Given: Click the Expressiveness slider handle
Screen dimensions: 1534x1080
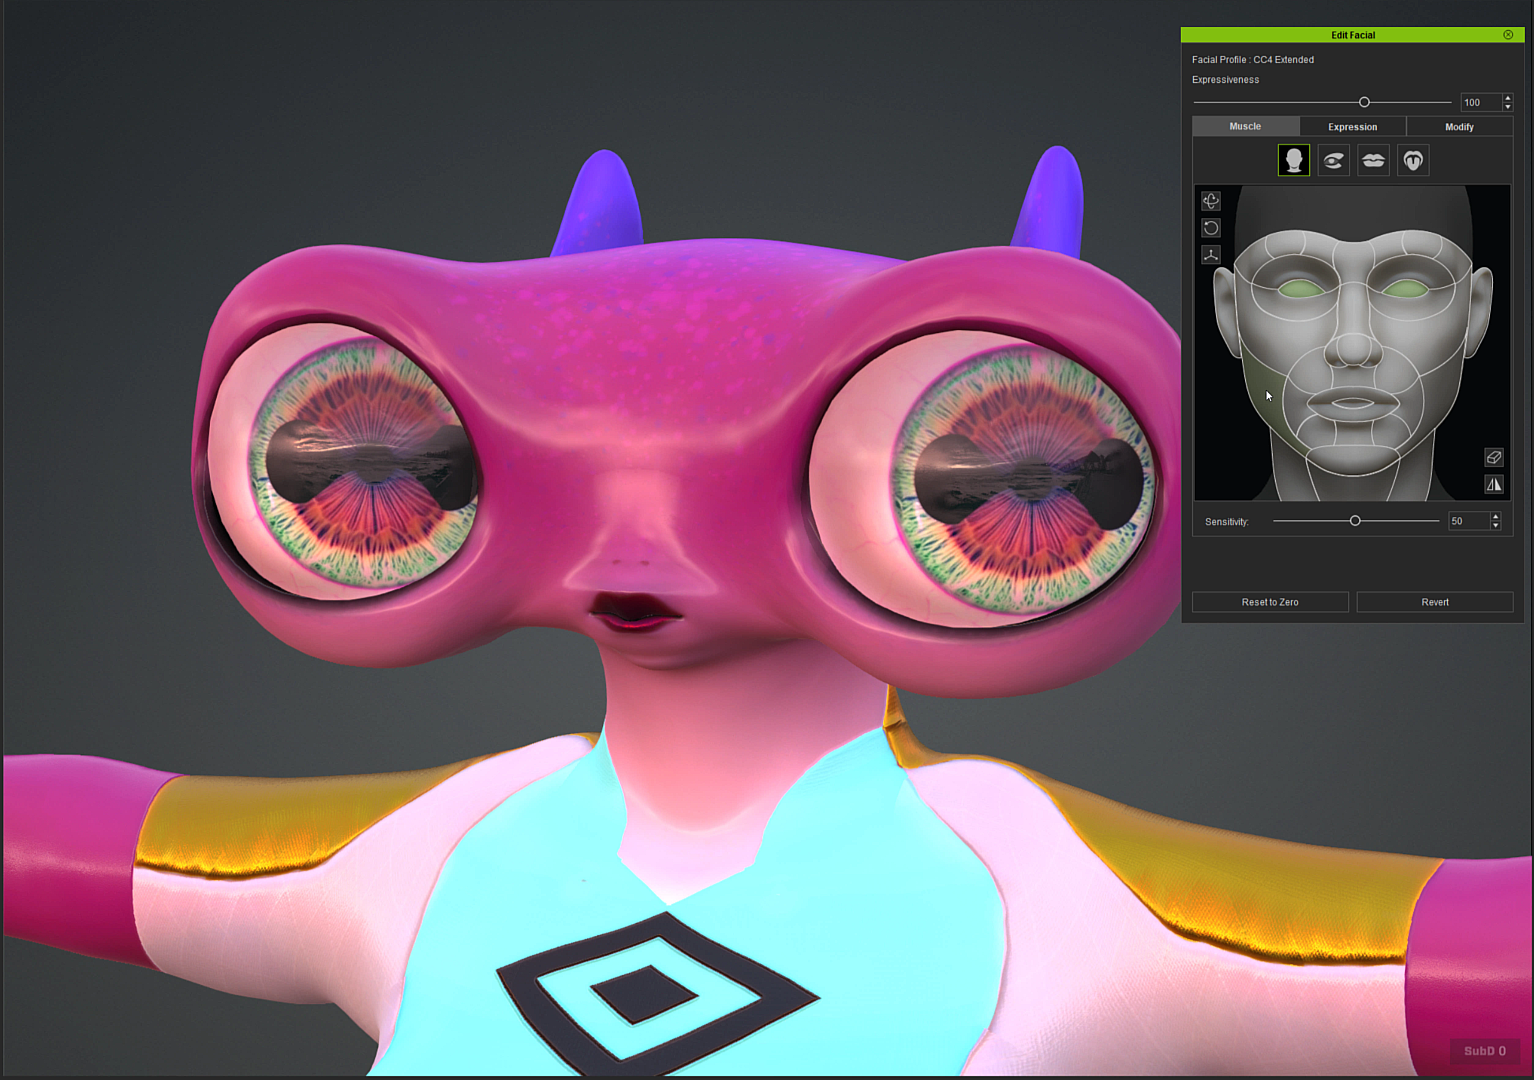Looking at the screenshot, I should tap(1364, 102).
